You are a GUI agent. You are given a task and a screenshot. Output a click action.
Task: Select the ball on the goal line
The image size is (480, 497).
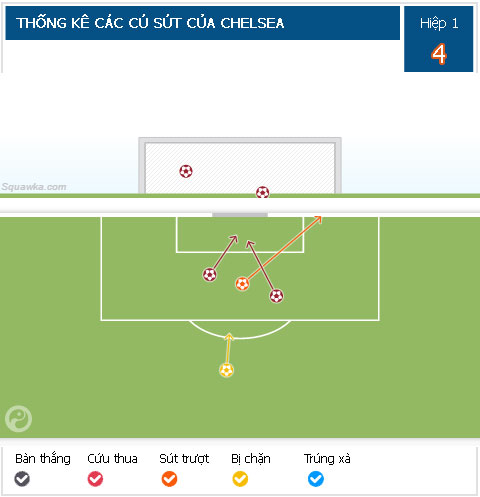262,192
